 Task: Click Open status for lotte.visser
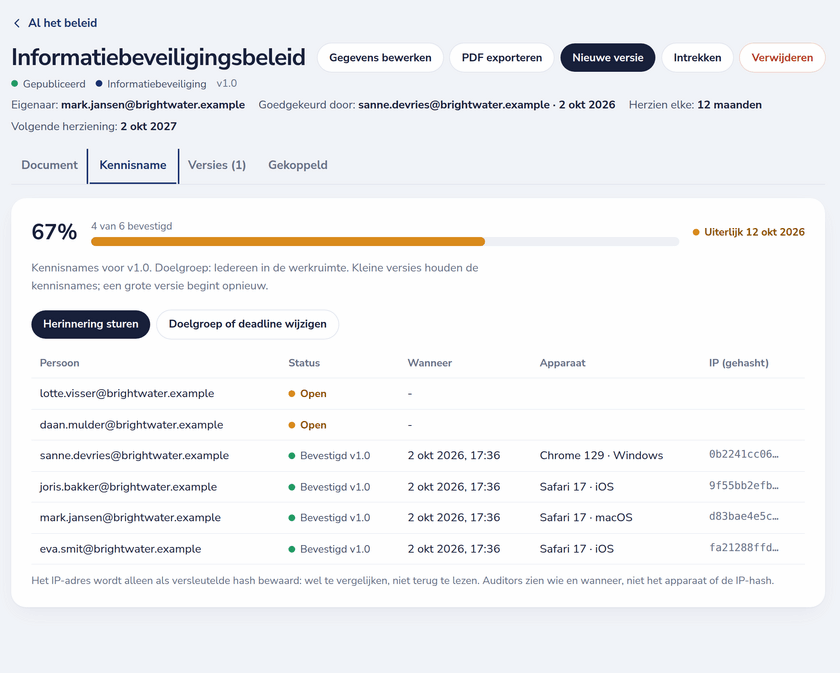(x=308, y=394)
